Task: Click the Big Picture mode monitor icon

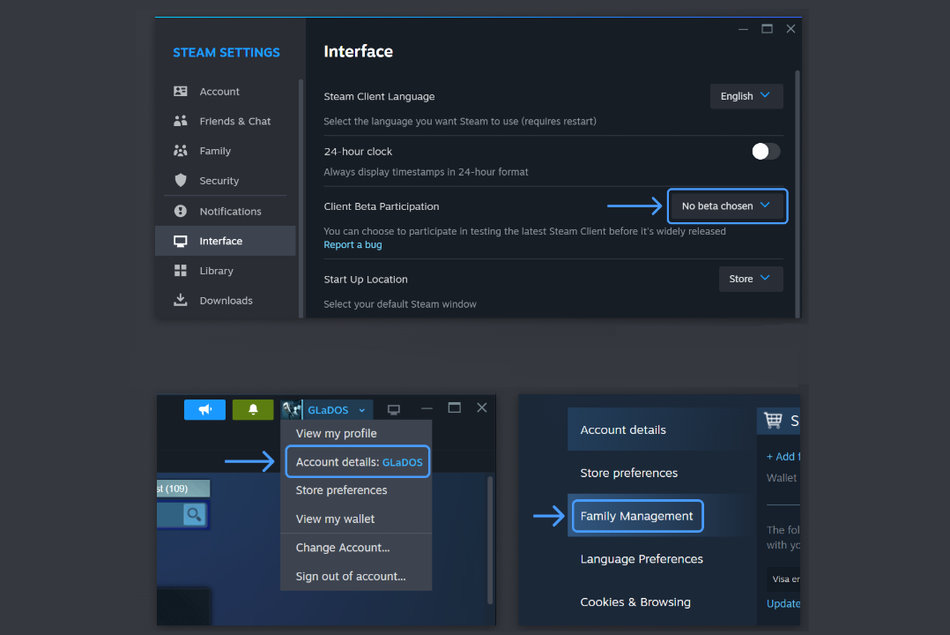Action: coord(394,410)
